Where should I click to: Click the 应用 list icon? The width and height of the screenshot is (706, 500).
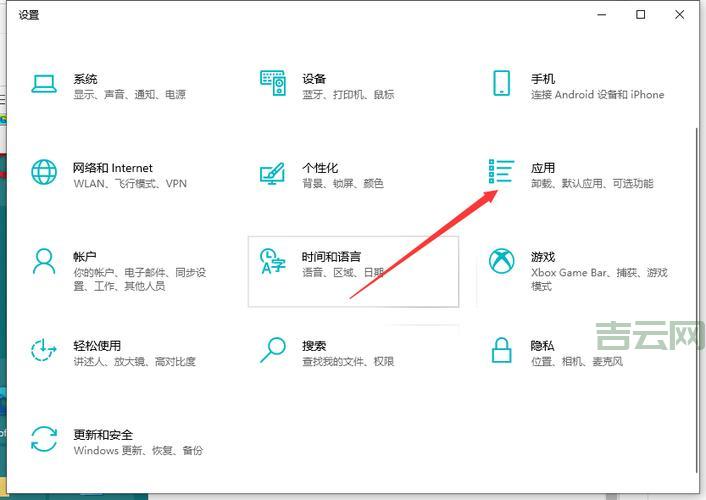click(501, 171)
